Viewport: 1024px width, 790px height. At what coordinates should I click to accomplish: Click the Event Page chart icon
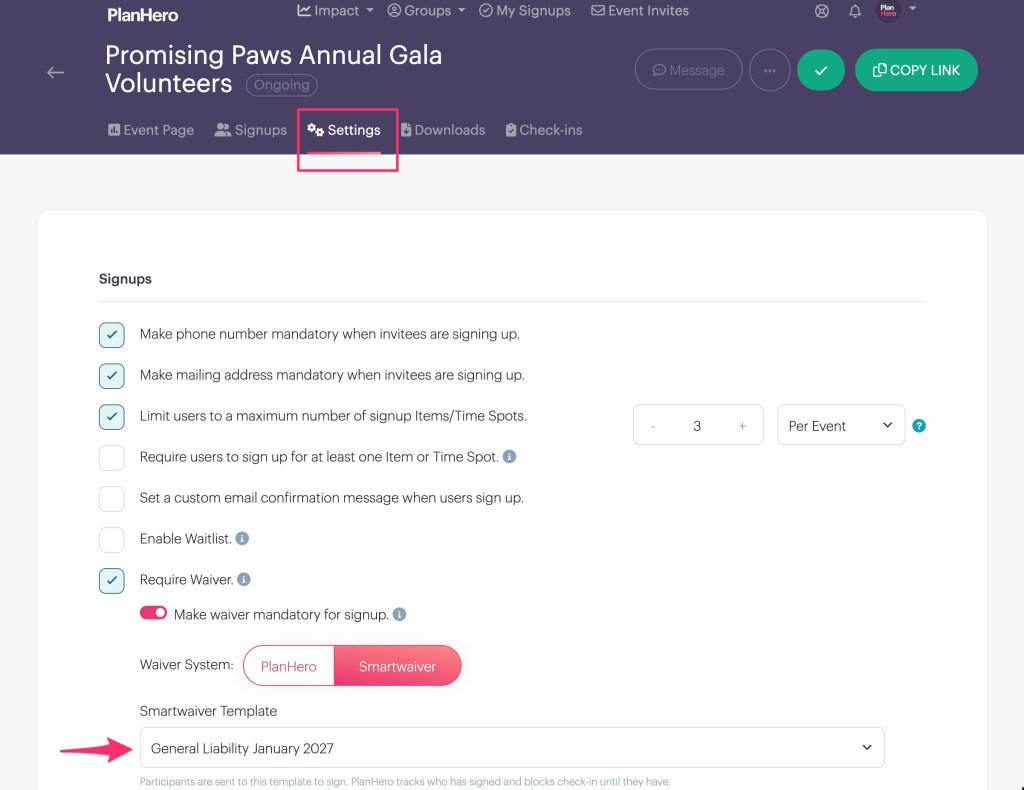[114, 130]
